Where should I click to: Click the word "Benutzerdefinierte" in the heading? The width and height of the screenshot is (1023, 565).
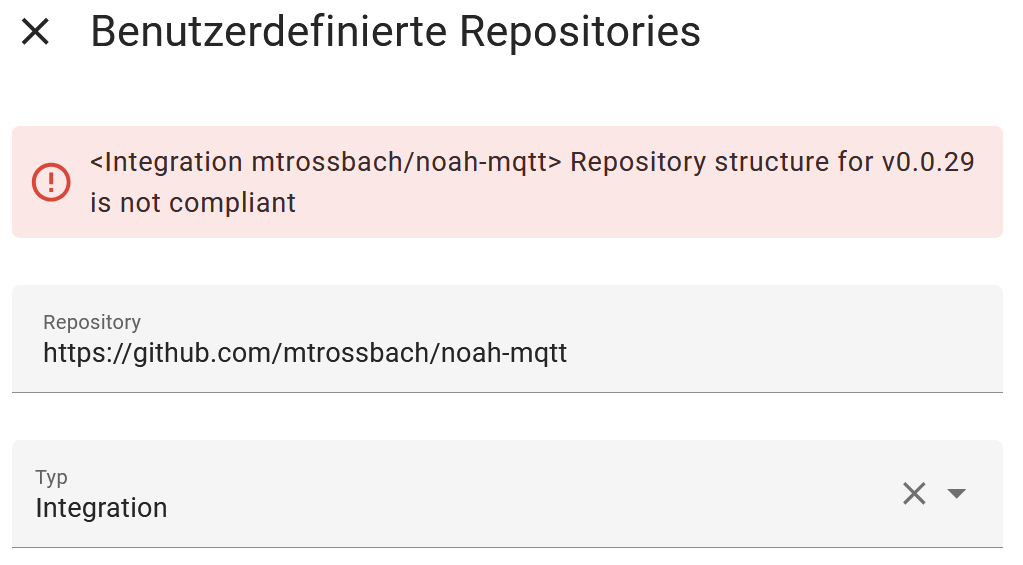click(x=268, y=32)
